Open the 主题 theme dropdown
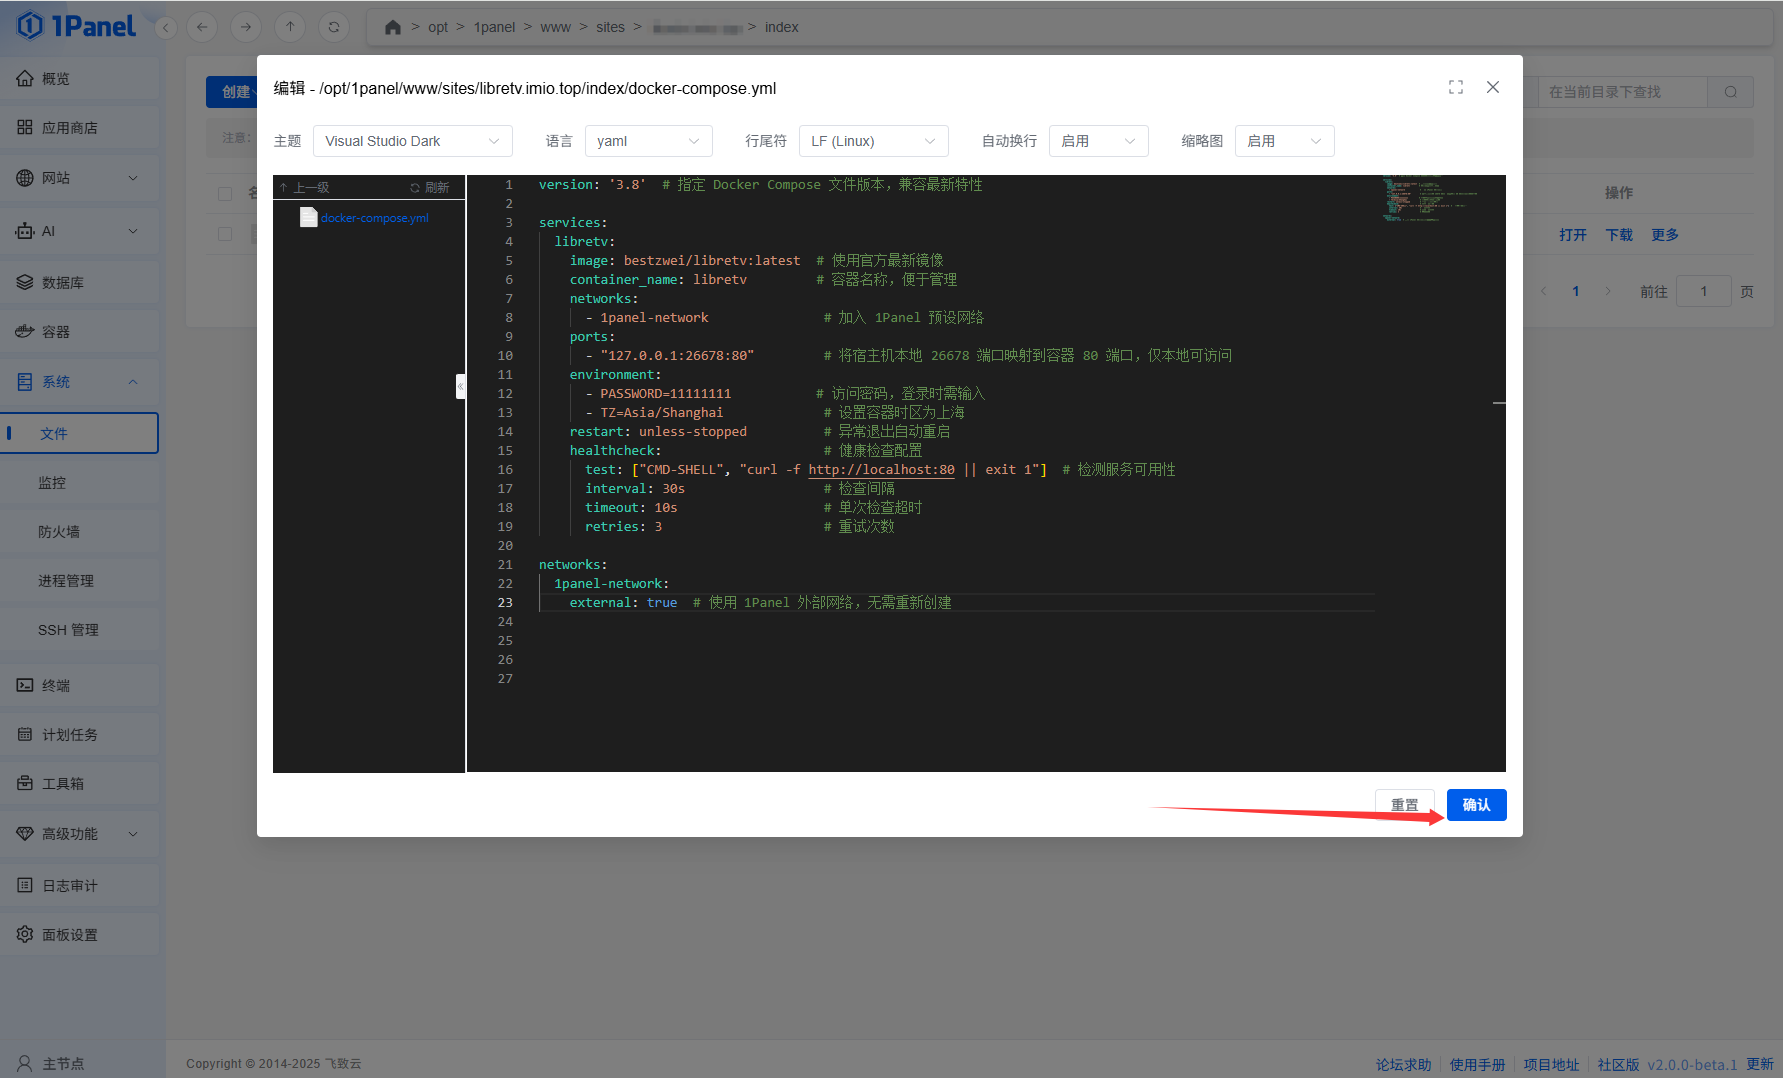The image size is (1783, 1078). pyautogui.click(x=413, y=141)
